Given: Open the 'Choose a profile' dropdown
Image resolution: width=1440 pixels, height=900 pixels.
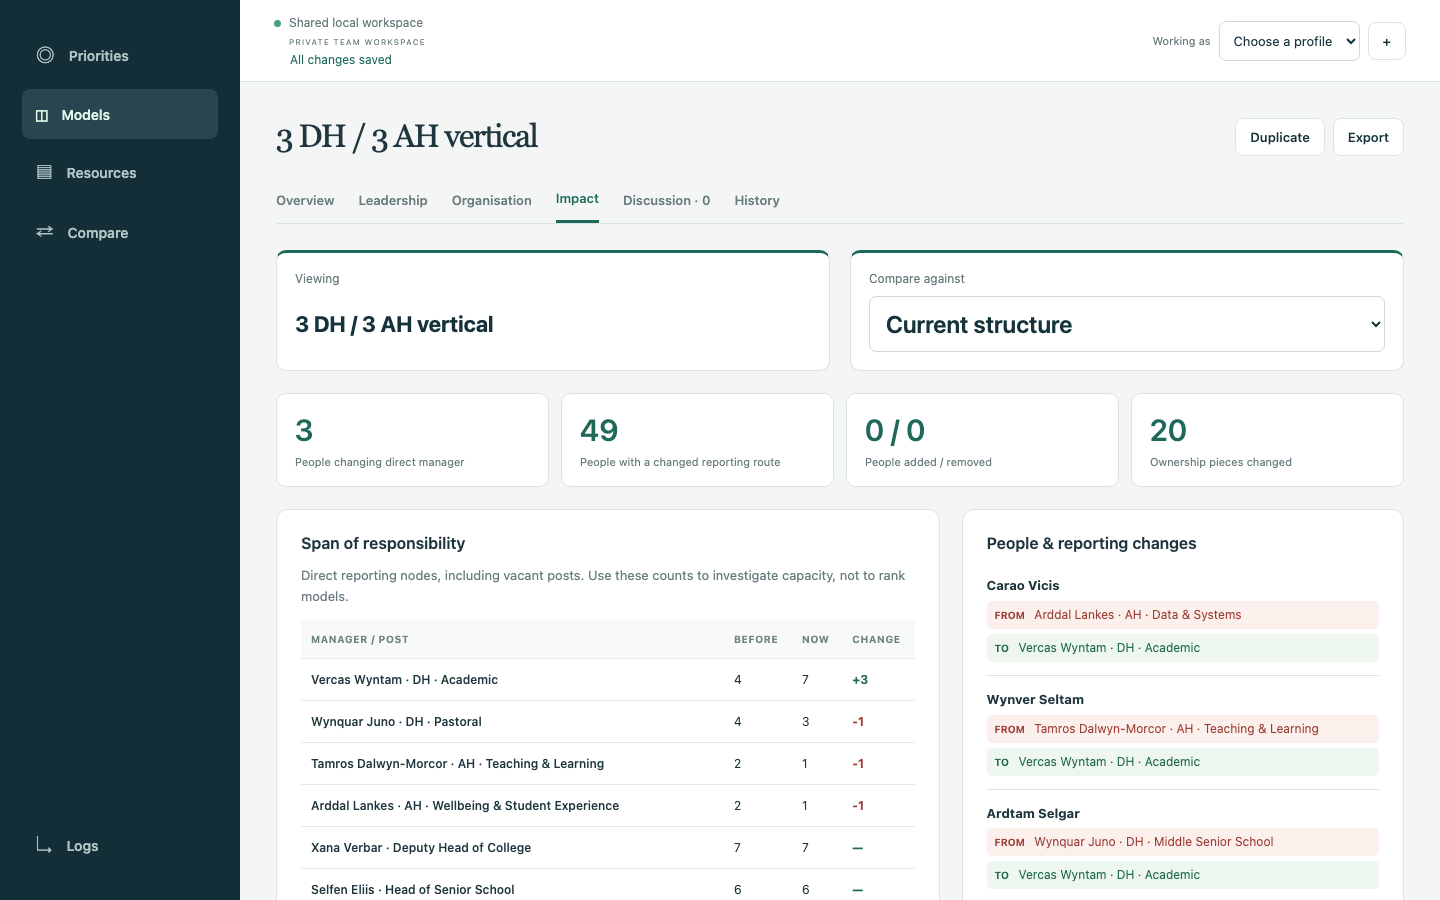Looking at the screenshot, I should (1289, 41).
